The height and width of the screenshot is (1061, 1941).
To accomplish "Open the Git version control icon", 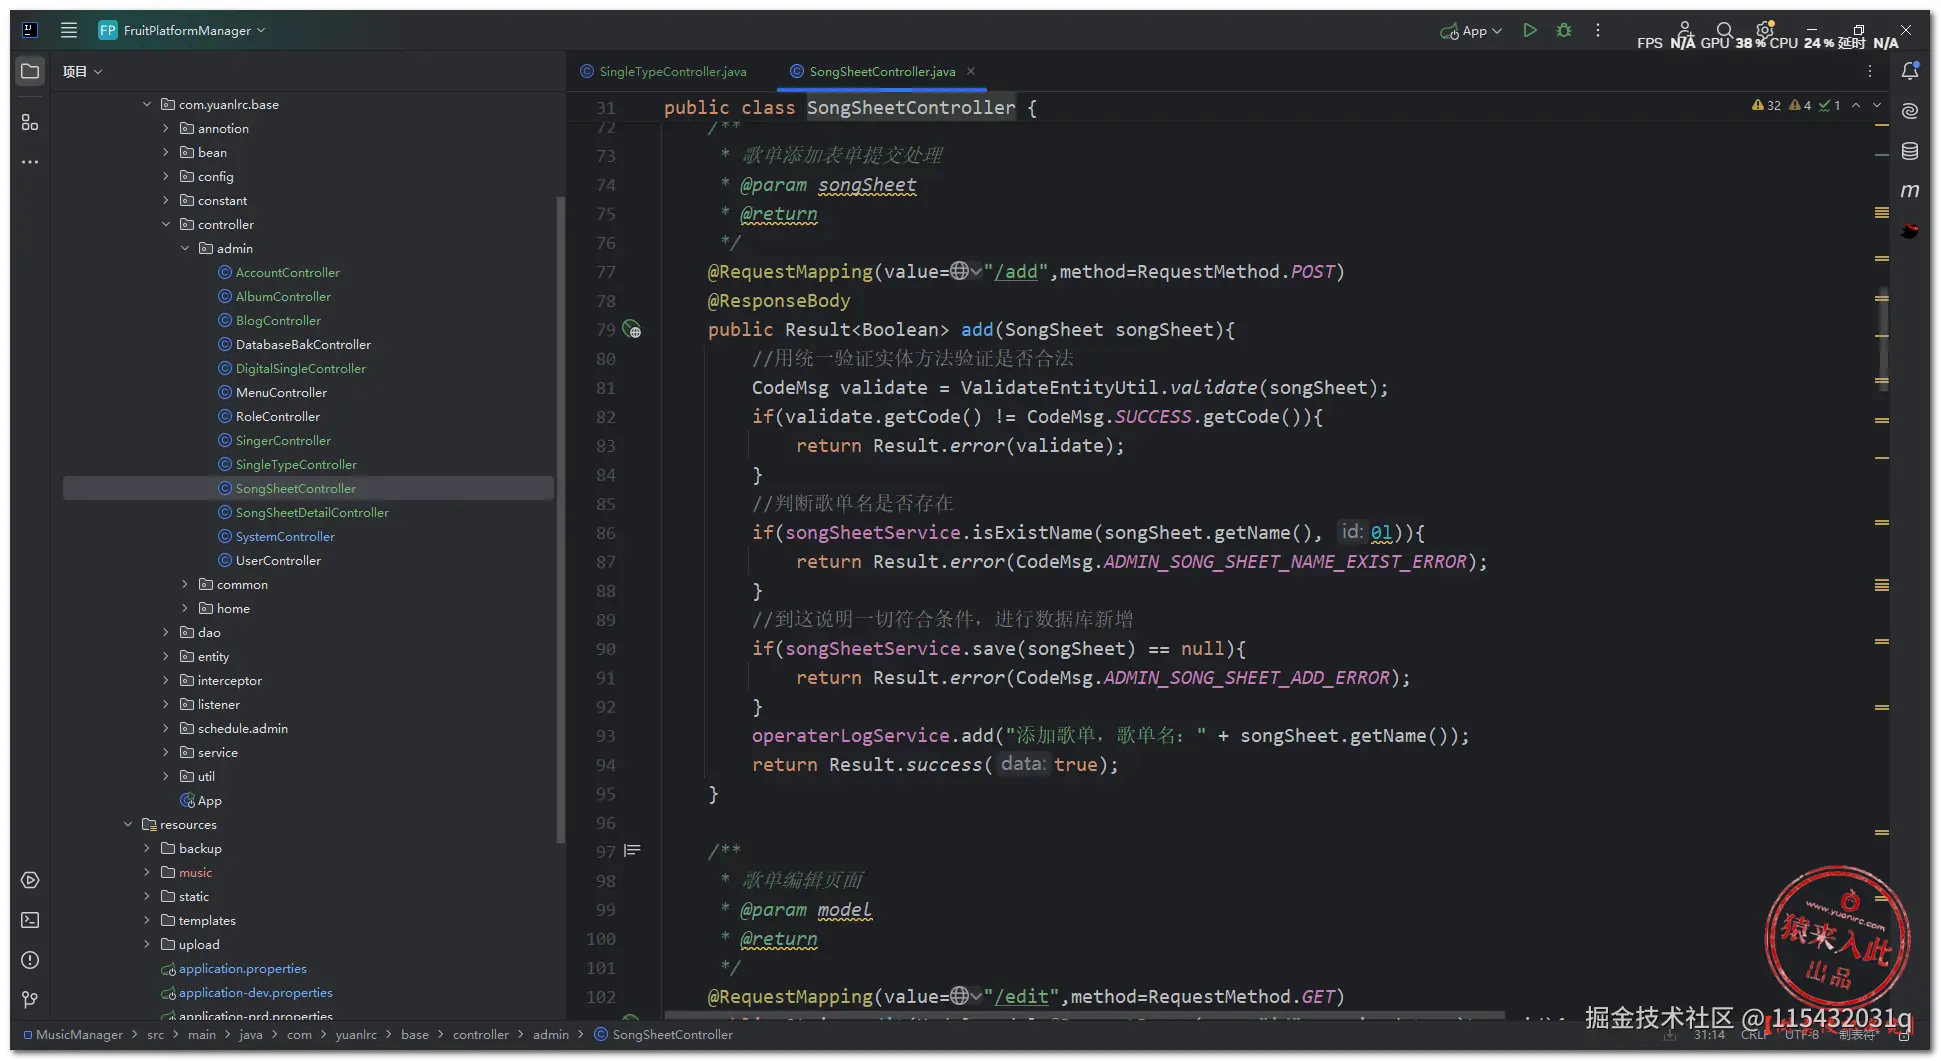I will point(30,1000).
